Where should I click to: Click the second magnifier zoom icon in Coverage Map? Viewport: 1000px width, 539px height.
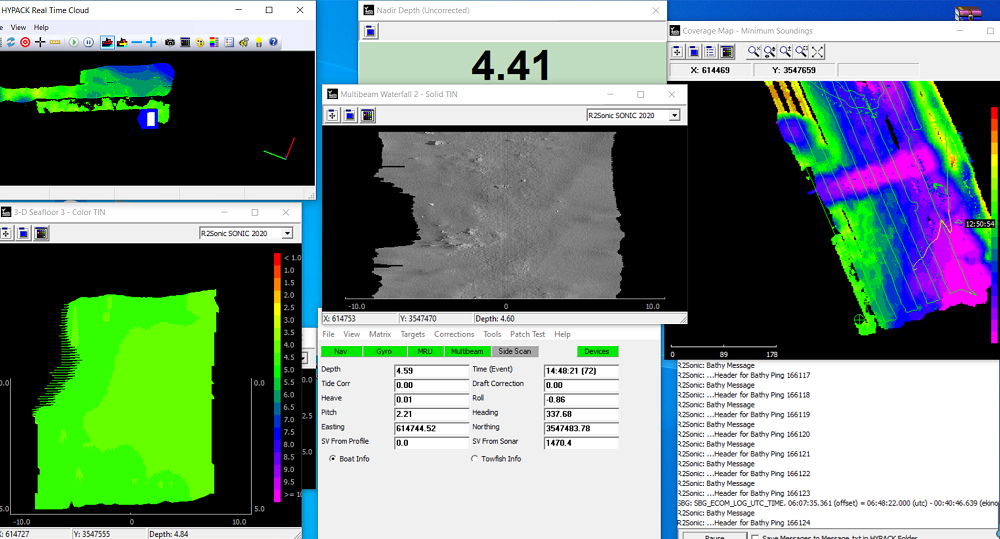click(x=770, y=52)
